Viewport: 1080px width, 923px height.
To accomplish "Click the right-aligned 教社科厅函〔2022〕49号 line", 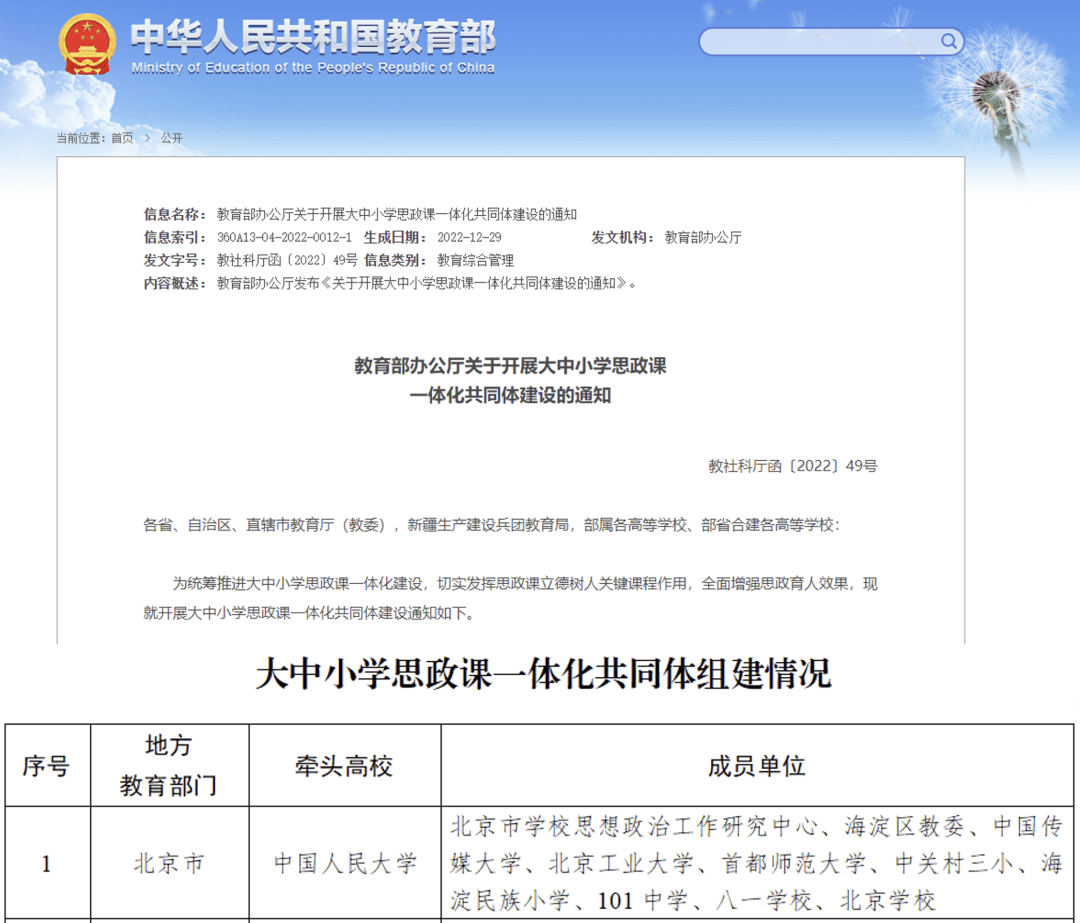I will tap(793, 466).
